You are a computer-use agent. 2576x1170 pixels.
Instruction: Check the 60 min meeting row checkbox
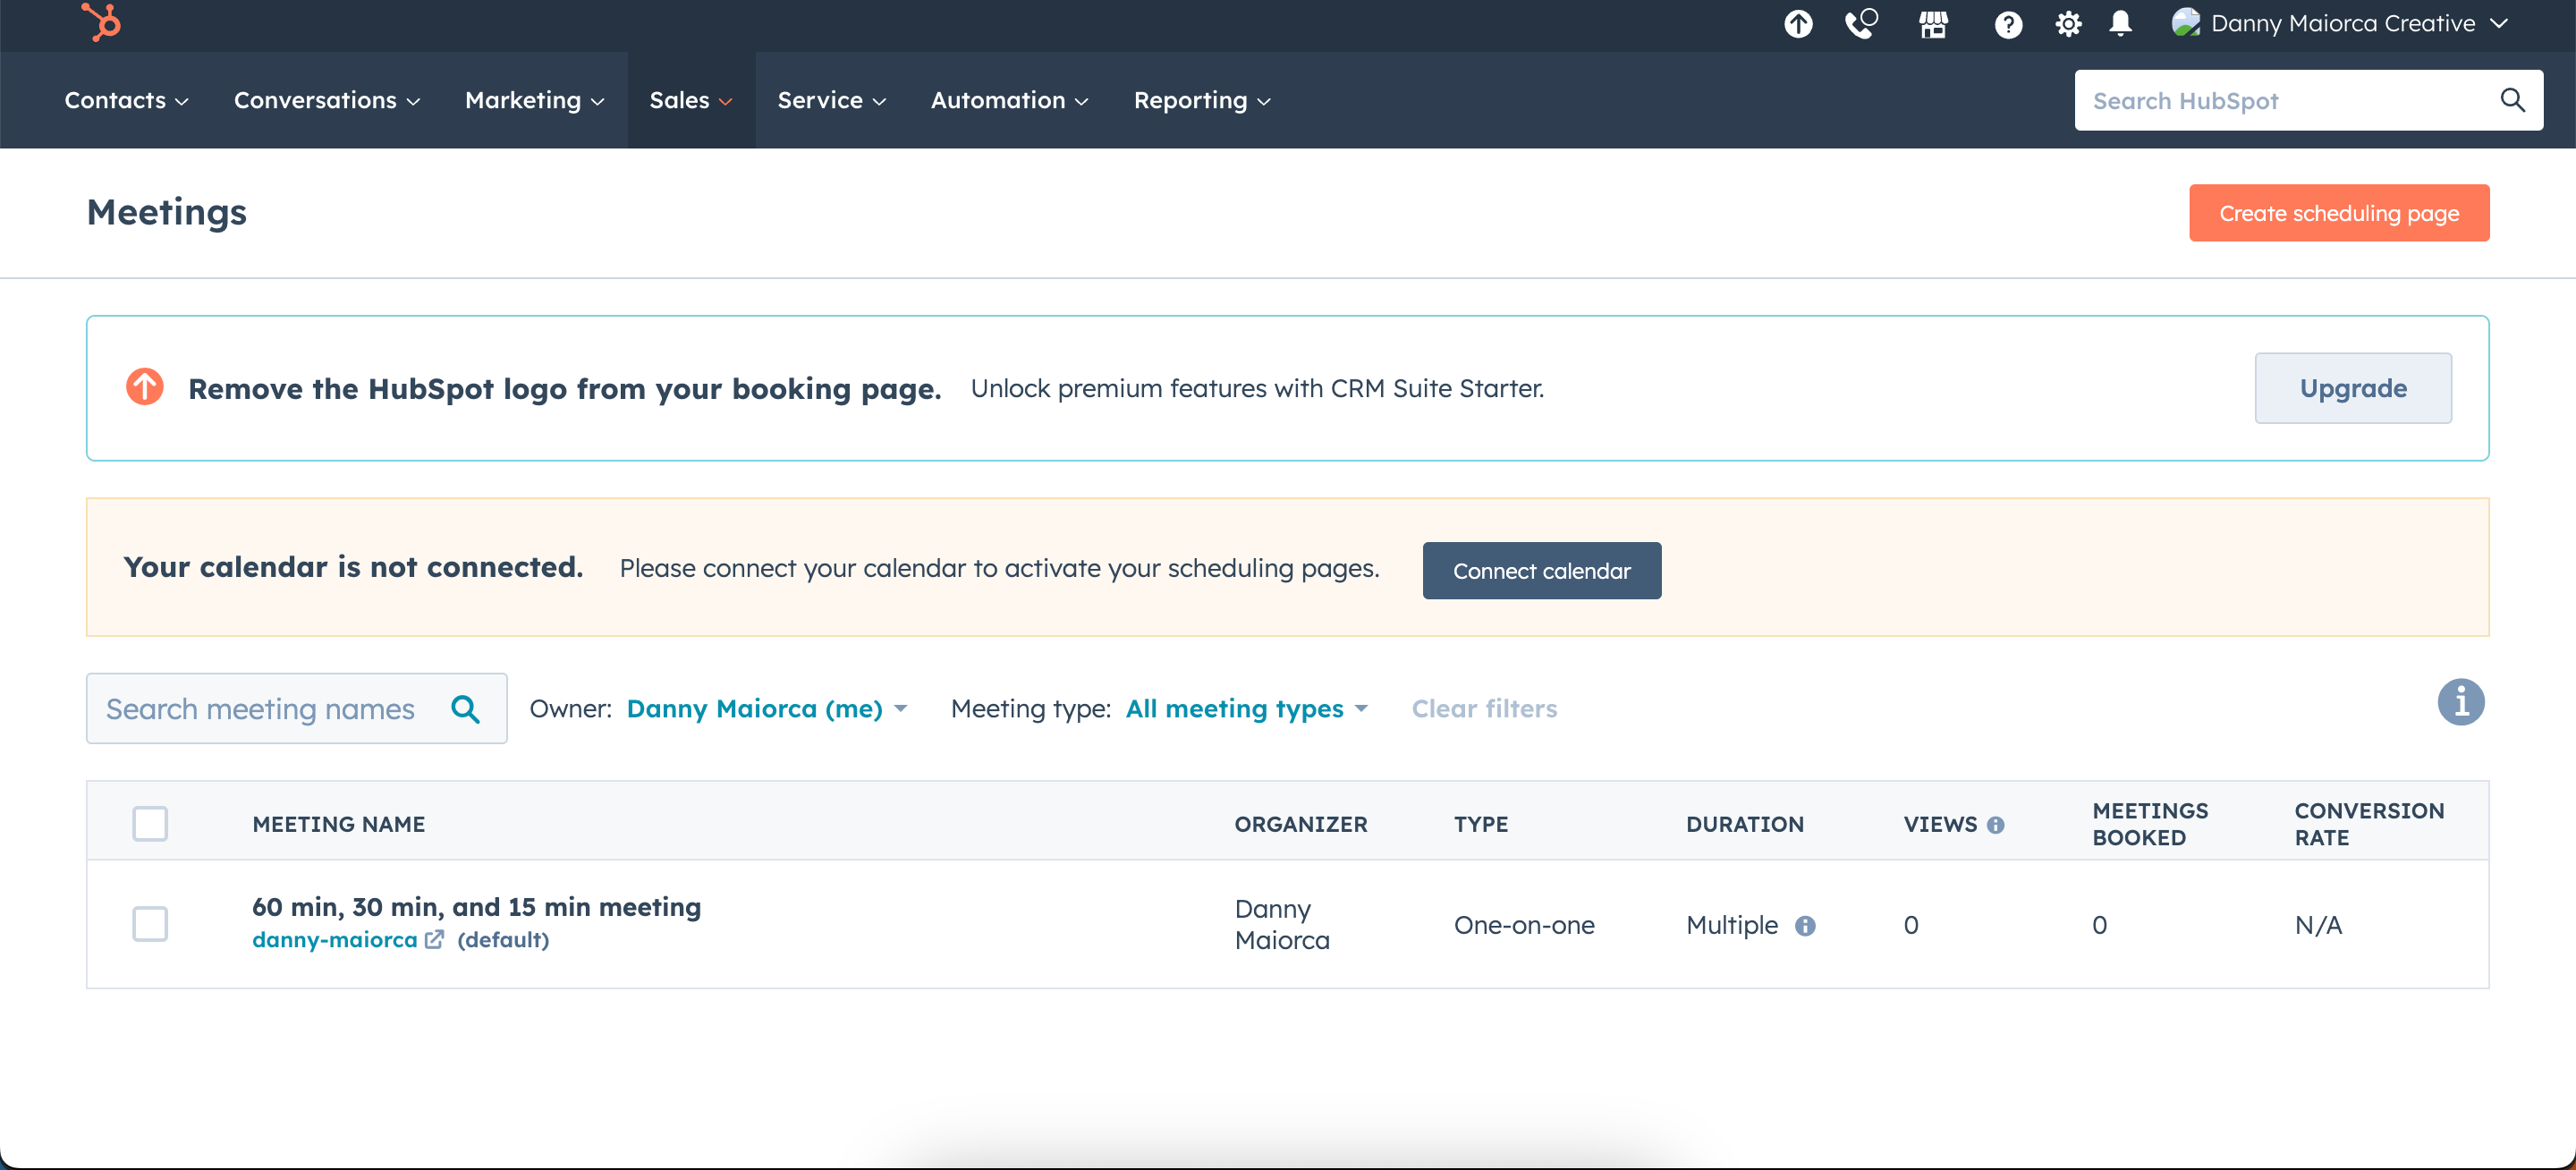[x=150, y=924]
